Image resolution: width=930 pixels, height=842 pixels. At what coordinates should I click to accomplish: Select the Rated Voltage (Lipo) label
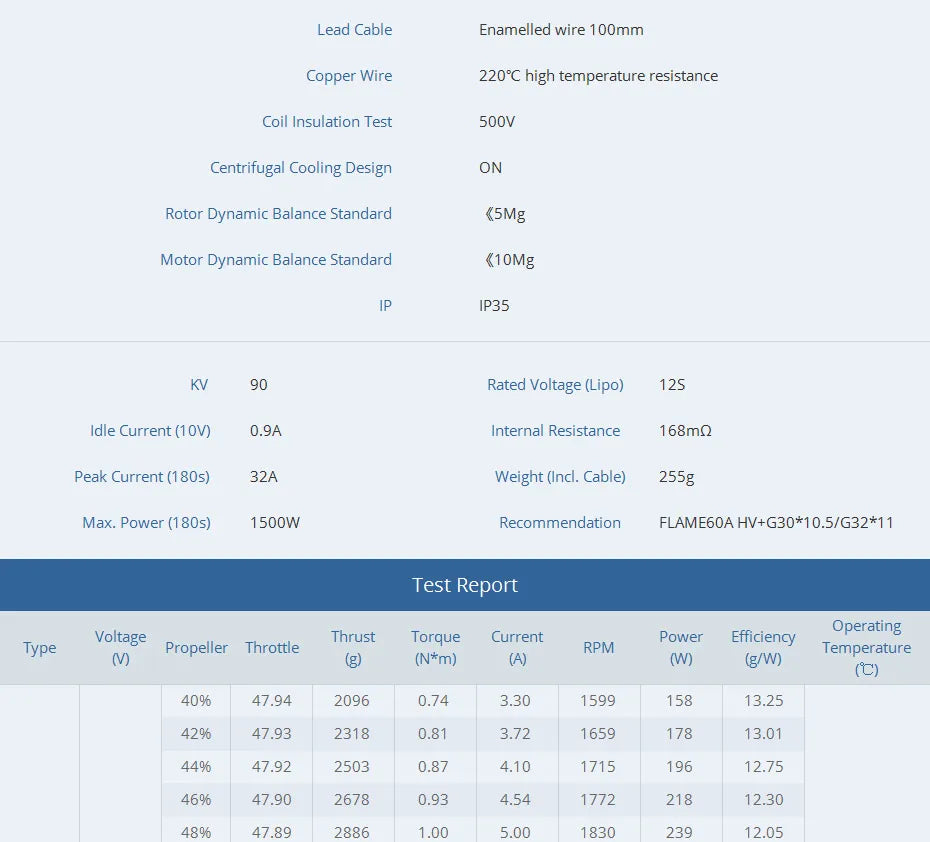(x=555, y=385)
